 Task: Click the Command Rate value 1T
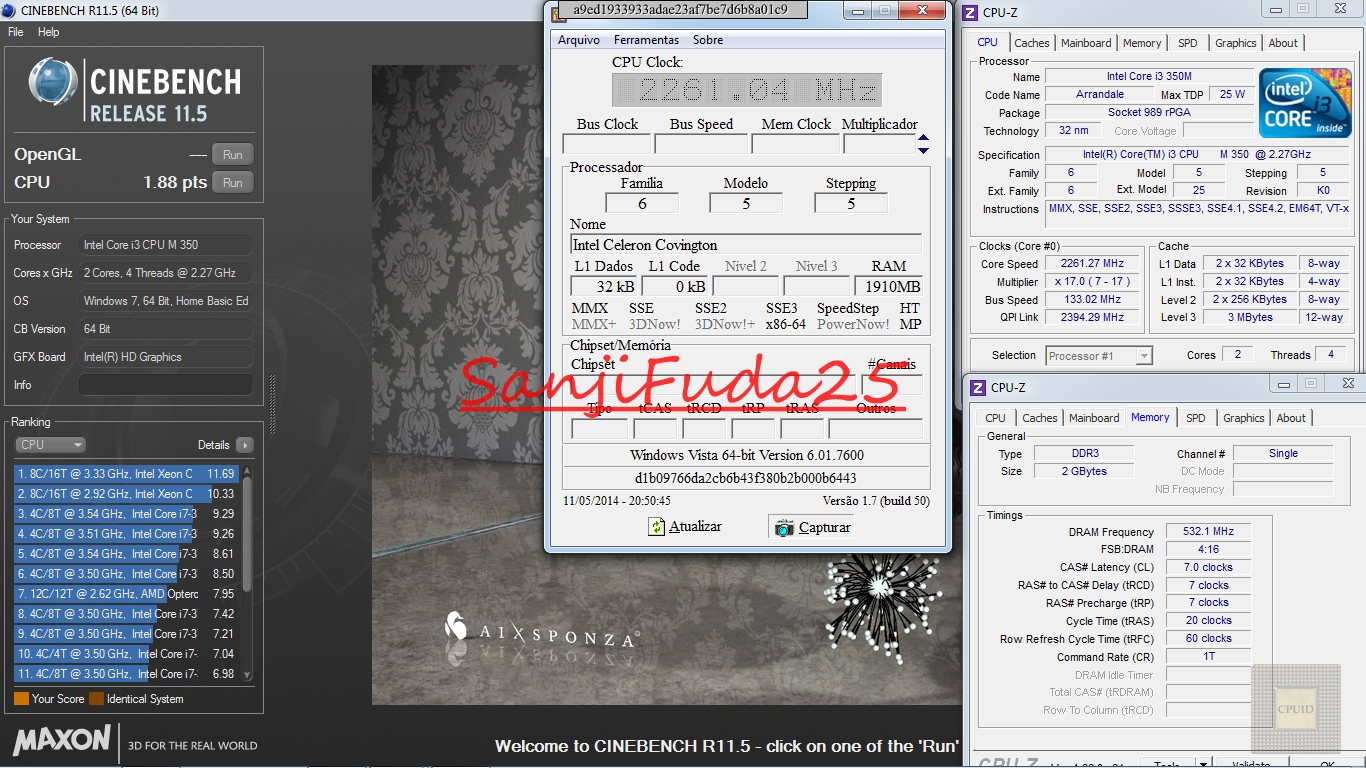tap(1208, 657)
